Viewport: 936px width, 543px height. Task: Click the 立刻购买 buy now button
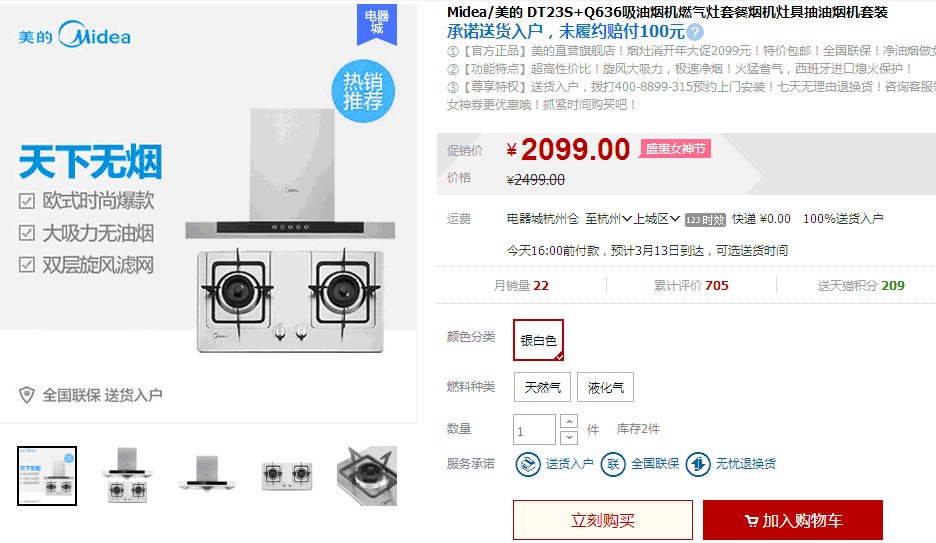(x=603, y=520)
